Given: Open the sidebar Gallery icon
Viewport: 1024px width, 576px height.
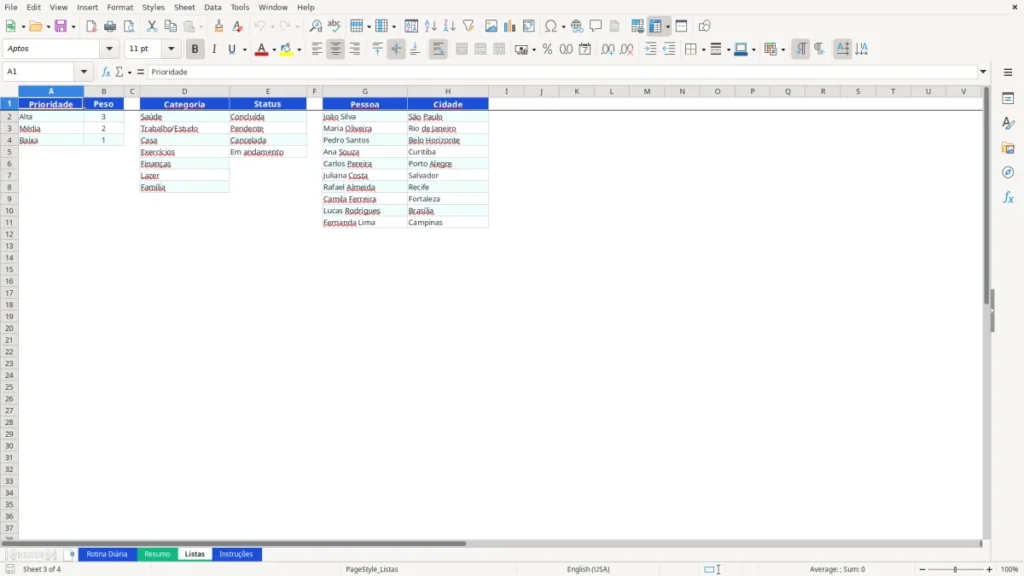Looking at the screenshot, I should click(x=1008, y=148).
